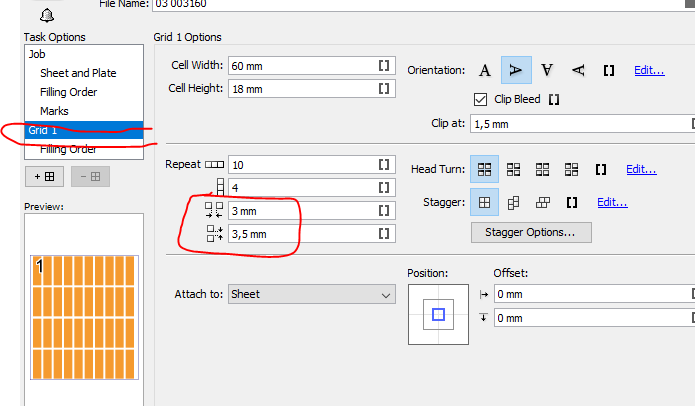
Task: Click variable brackets next to Clip Bleed
Action: click(x=554, y=99)
